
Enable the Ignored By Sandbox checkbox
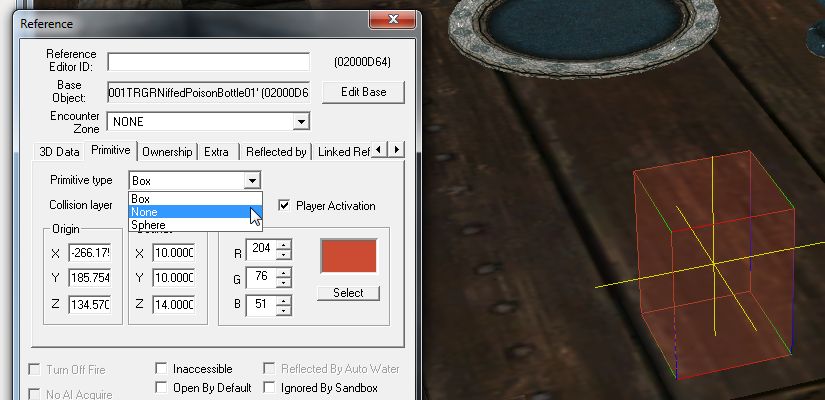pyautogui.click(x=269, y=388)
